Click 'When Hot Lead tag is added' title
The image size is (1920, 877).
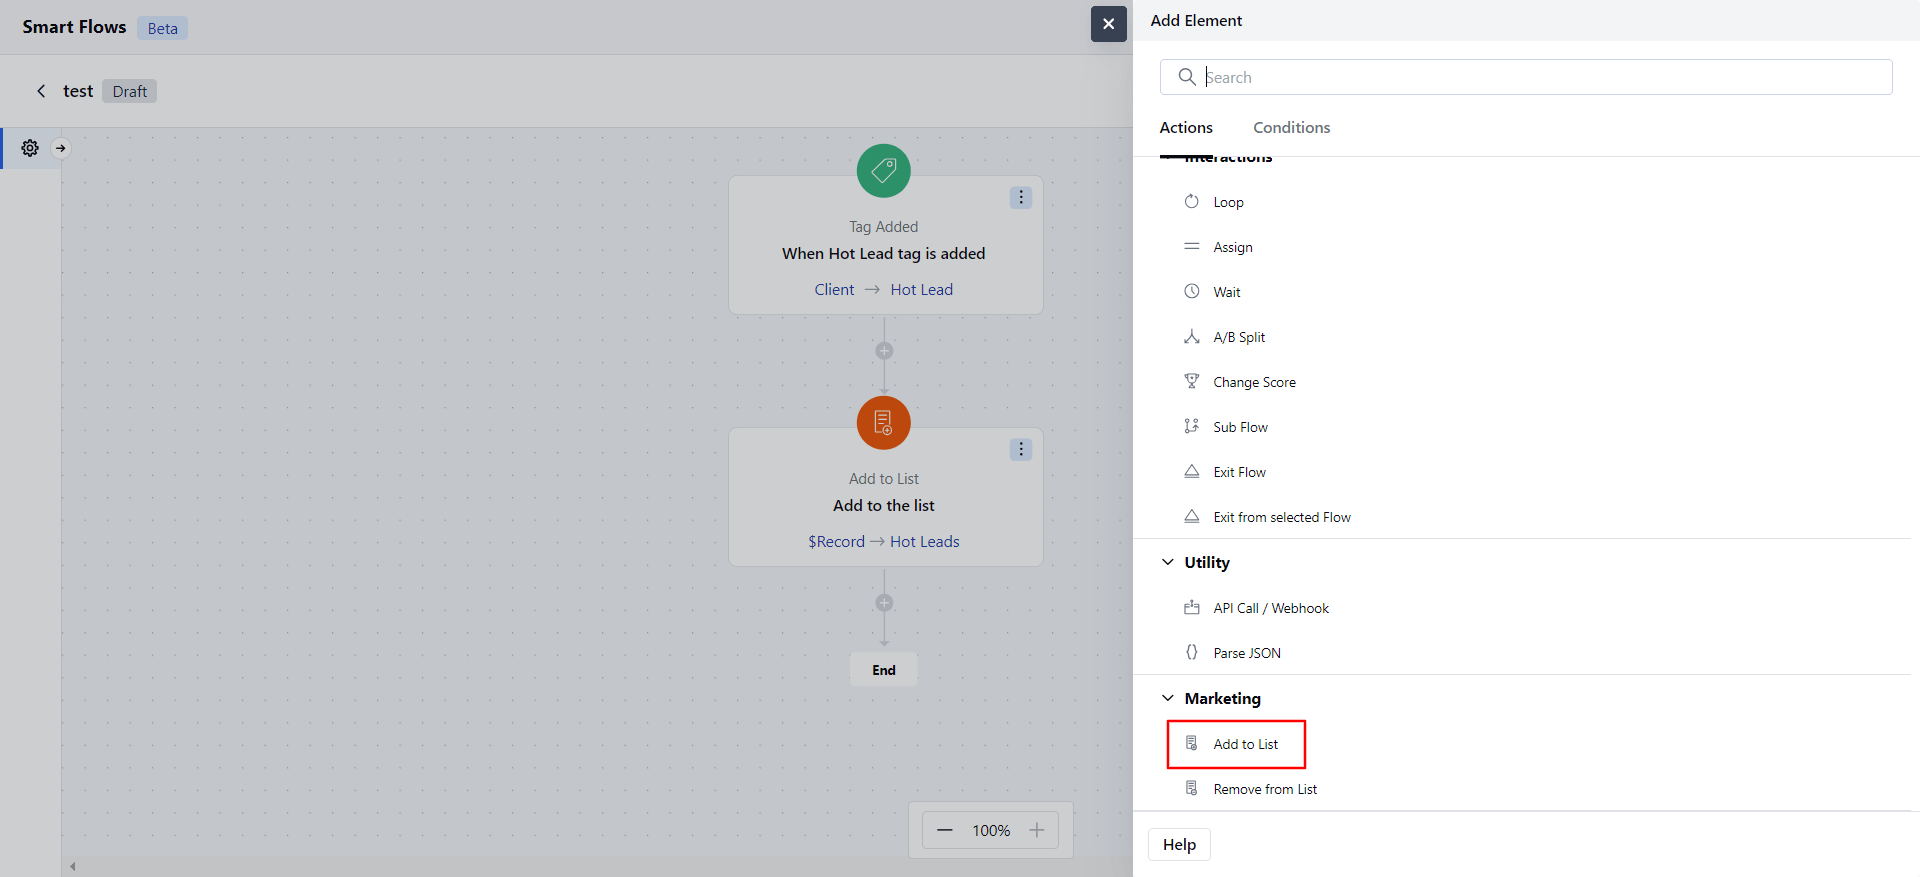(884, 254)
